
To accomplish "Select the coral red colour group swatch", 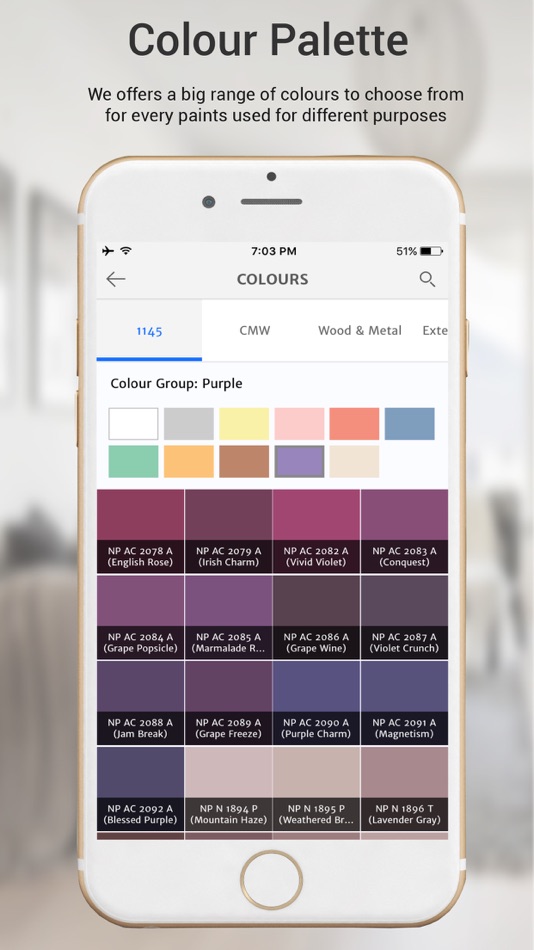I will (354, 424).
